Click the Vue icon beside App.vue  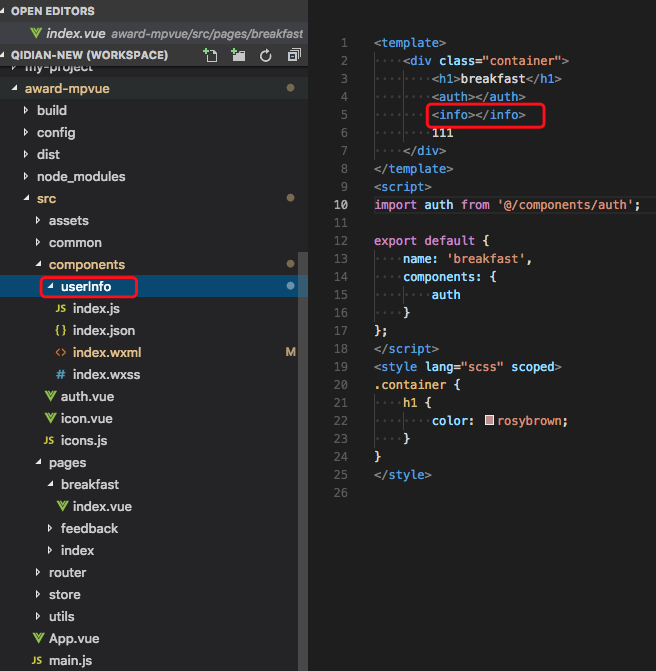pyautogui.click(x=39, y=638)
